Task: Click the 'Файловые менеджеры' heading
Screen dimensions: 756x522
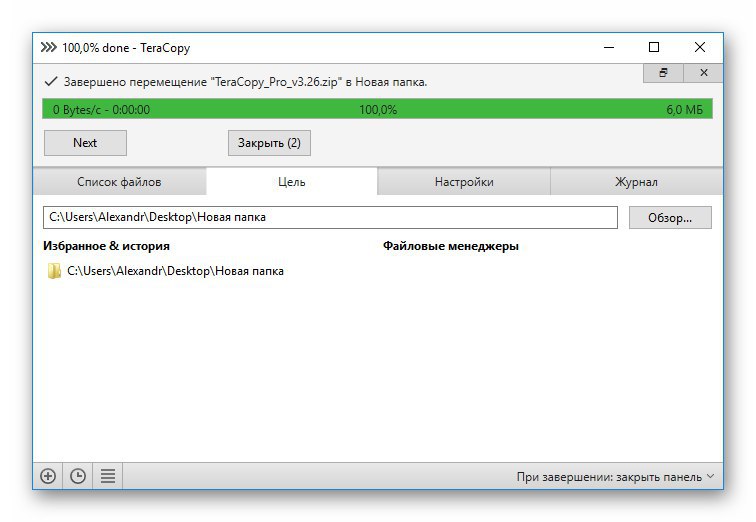Action: (x=451, y=246)
